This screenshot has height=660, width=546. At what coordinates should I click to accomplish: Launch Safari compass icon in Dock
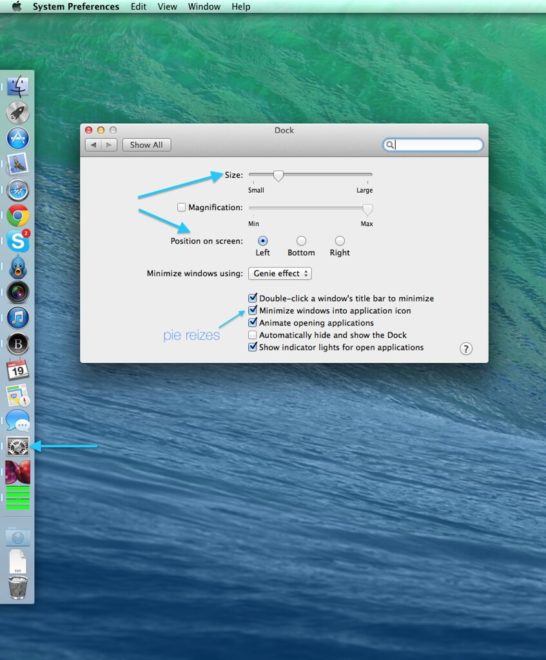pos(18,190)
